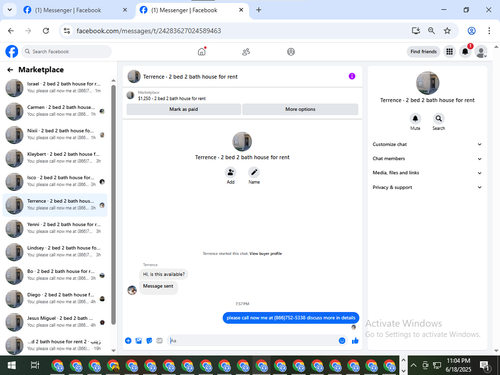Open the Facebook logo home link
The height and width of the screenshot is (375, 500).
[x=12, y=52]
